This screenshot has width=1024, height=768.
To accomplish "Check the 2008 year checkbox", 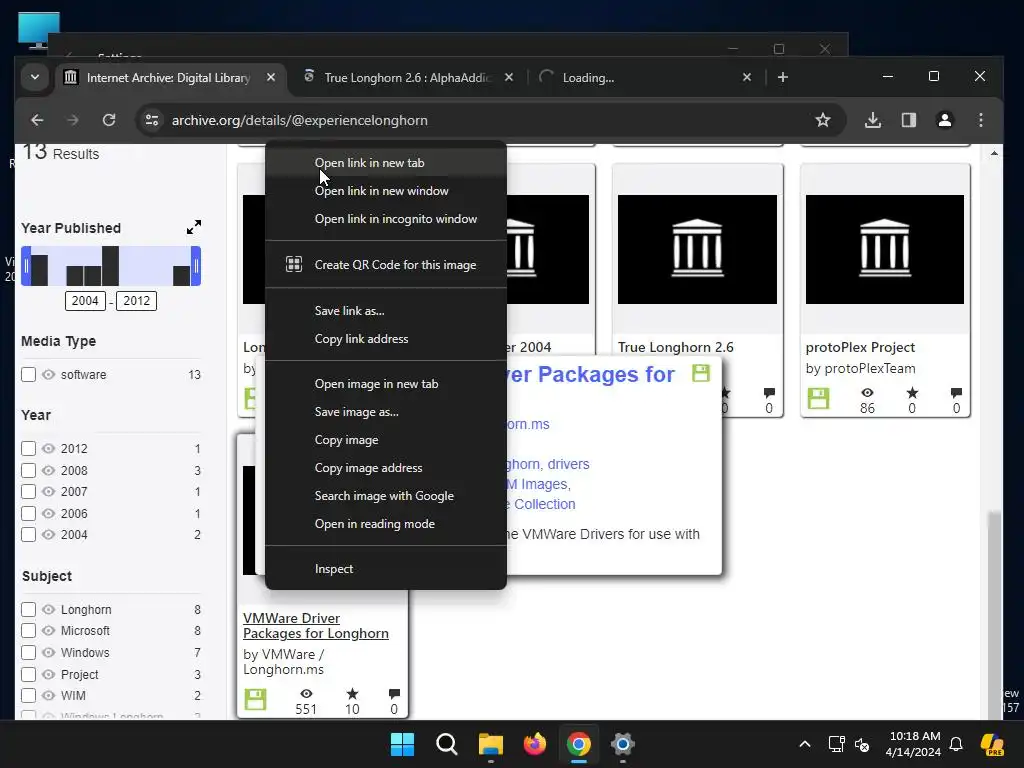I will coord(28,470).
